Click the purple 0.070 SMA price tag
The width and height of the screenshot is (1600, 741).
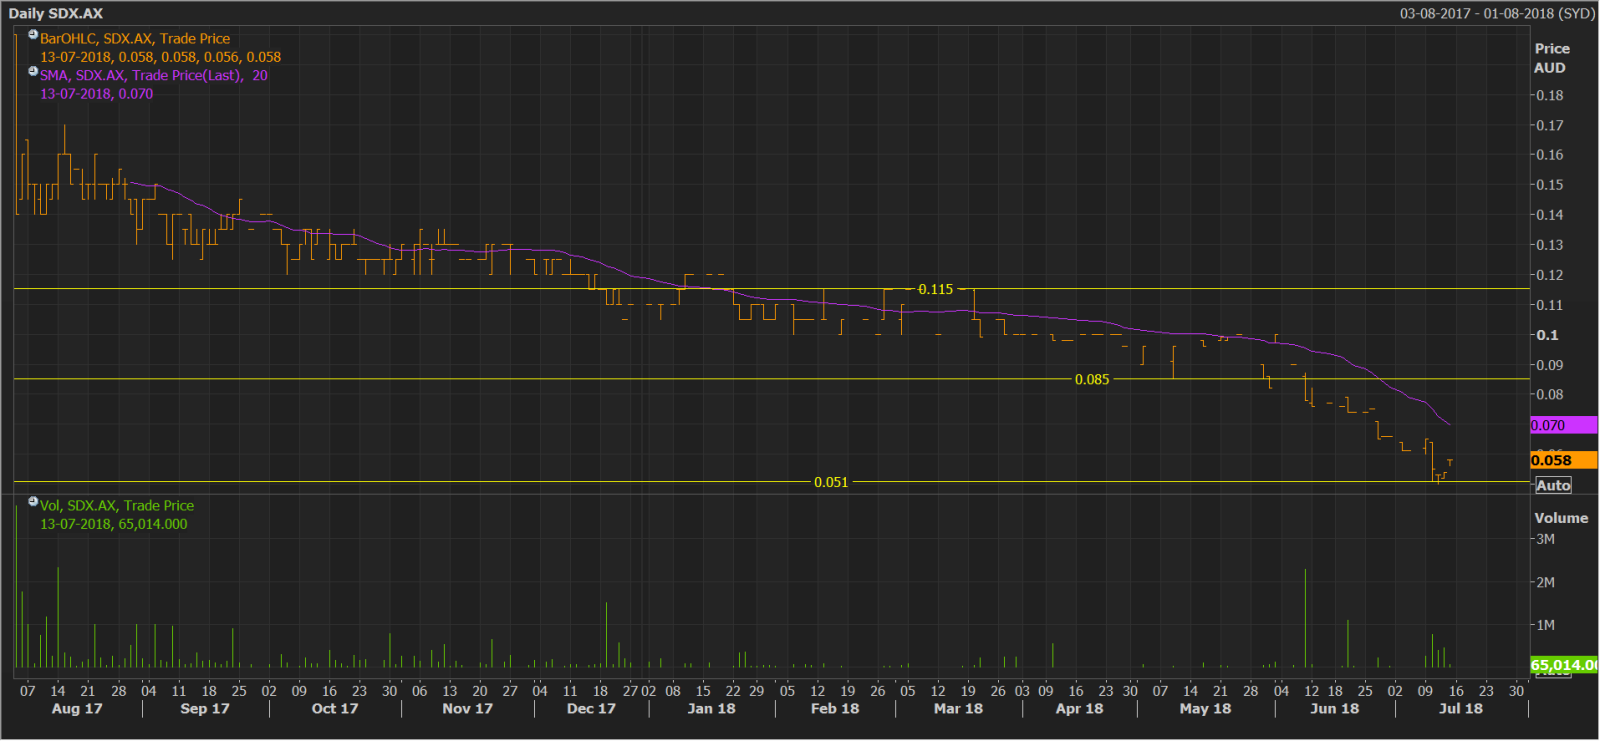1563,425
